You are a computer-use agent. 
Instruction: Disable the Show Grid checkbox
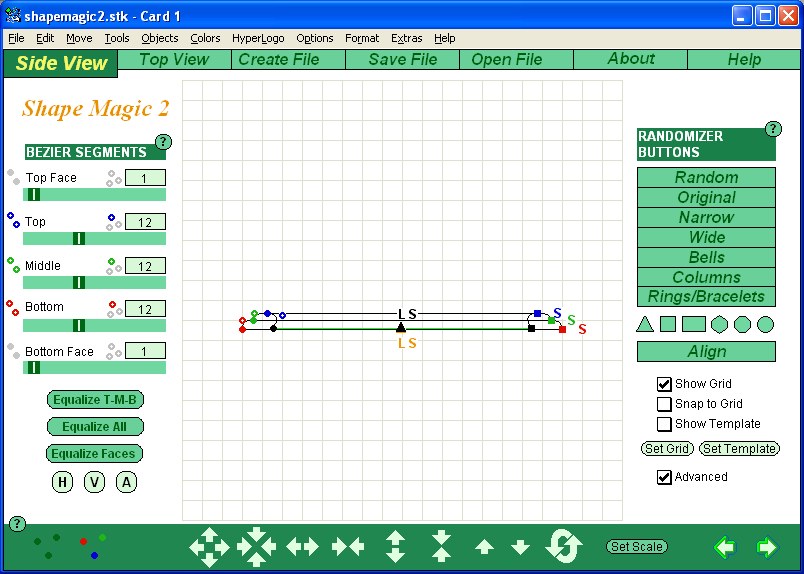(664, 384)
